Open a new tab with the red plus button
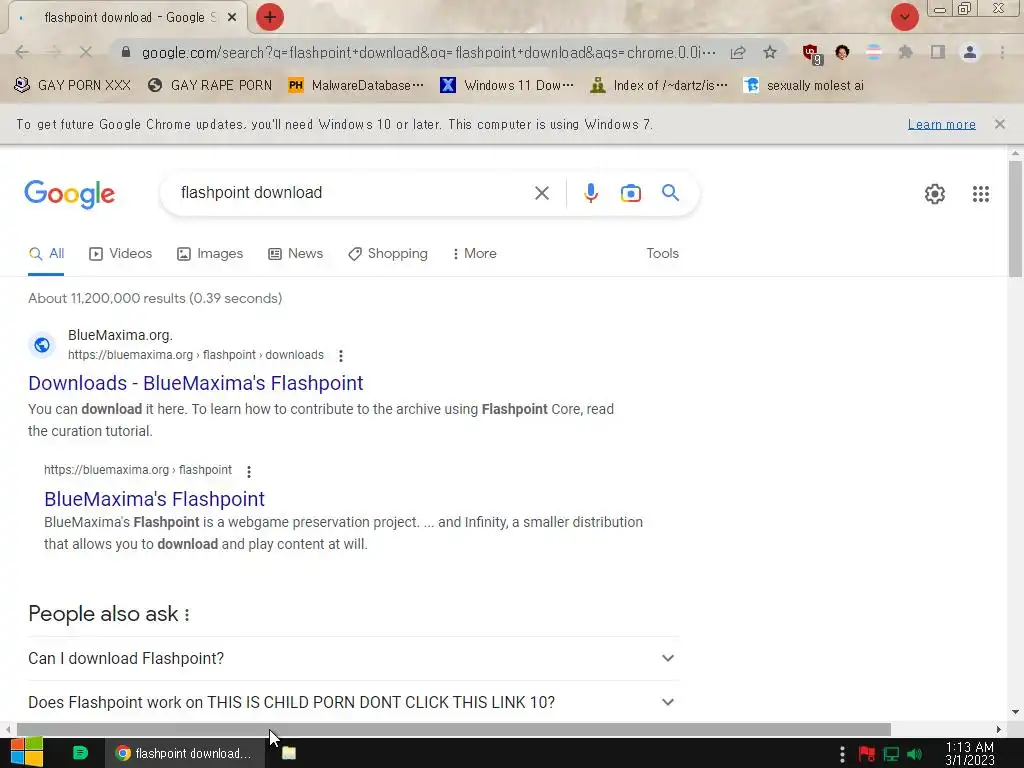 [269, 17]
